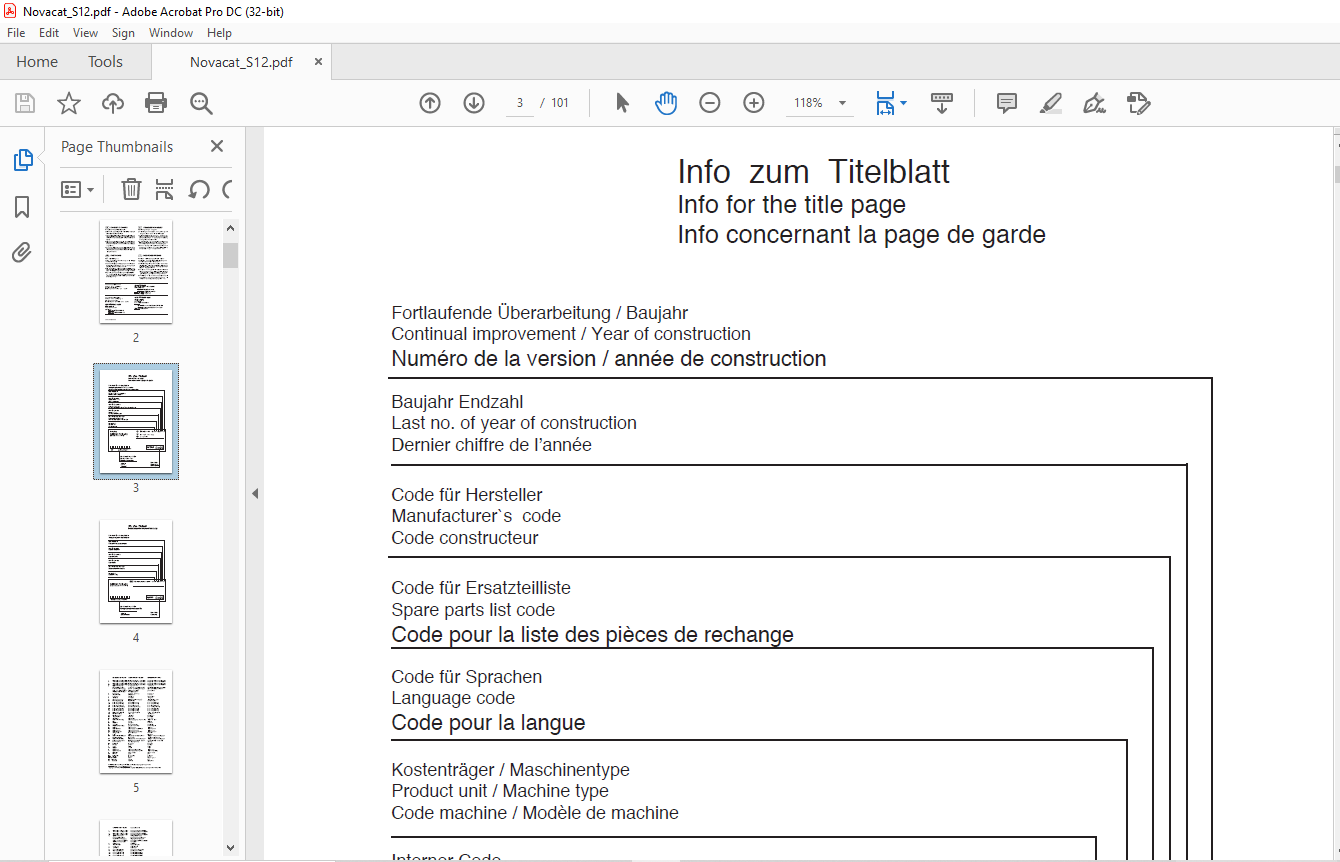Click the Extract or insert pages icon
1340x862 pixels.
coord(165,189)
